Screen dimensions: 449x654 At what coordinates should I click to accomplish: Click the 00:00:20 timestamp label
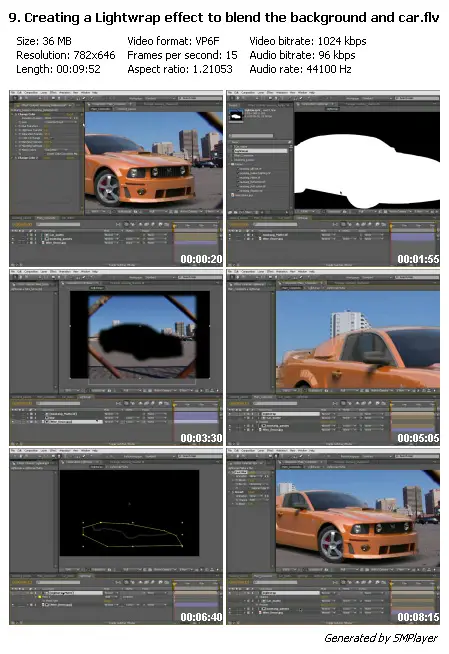201,259
